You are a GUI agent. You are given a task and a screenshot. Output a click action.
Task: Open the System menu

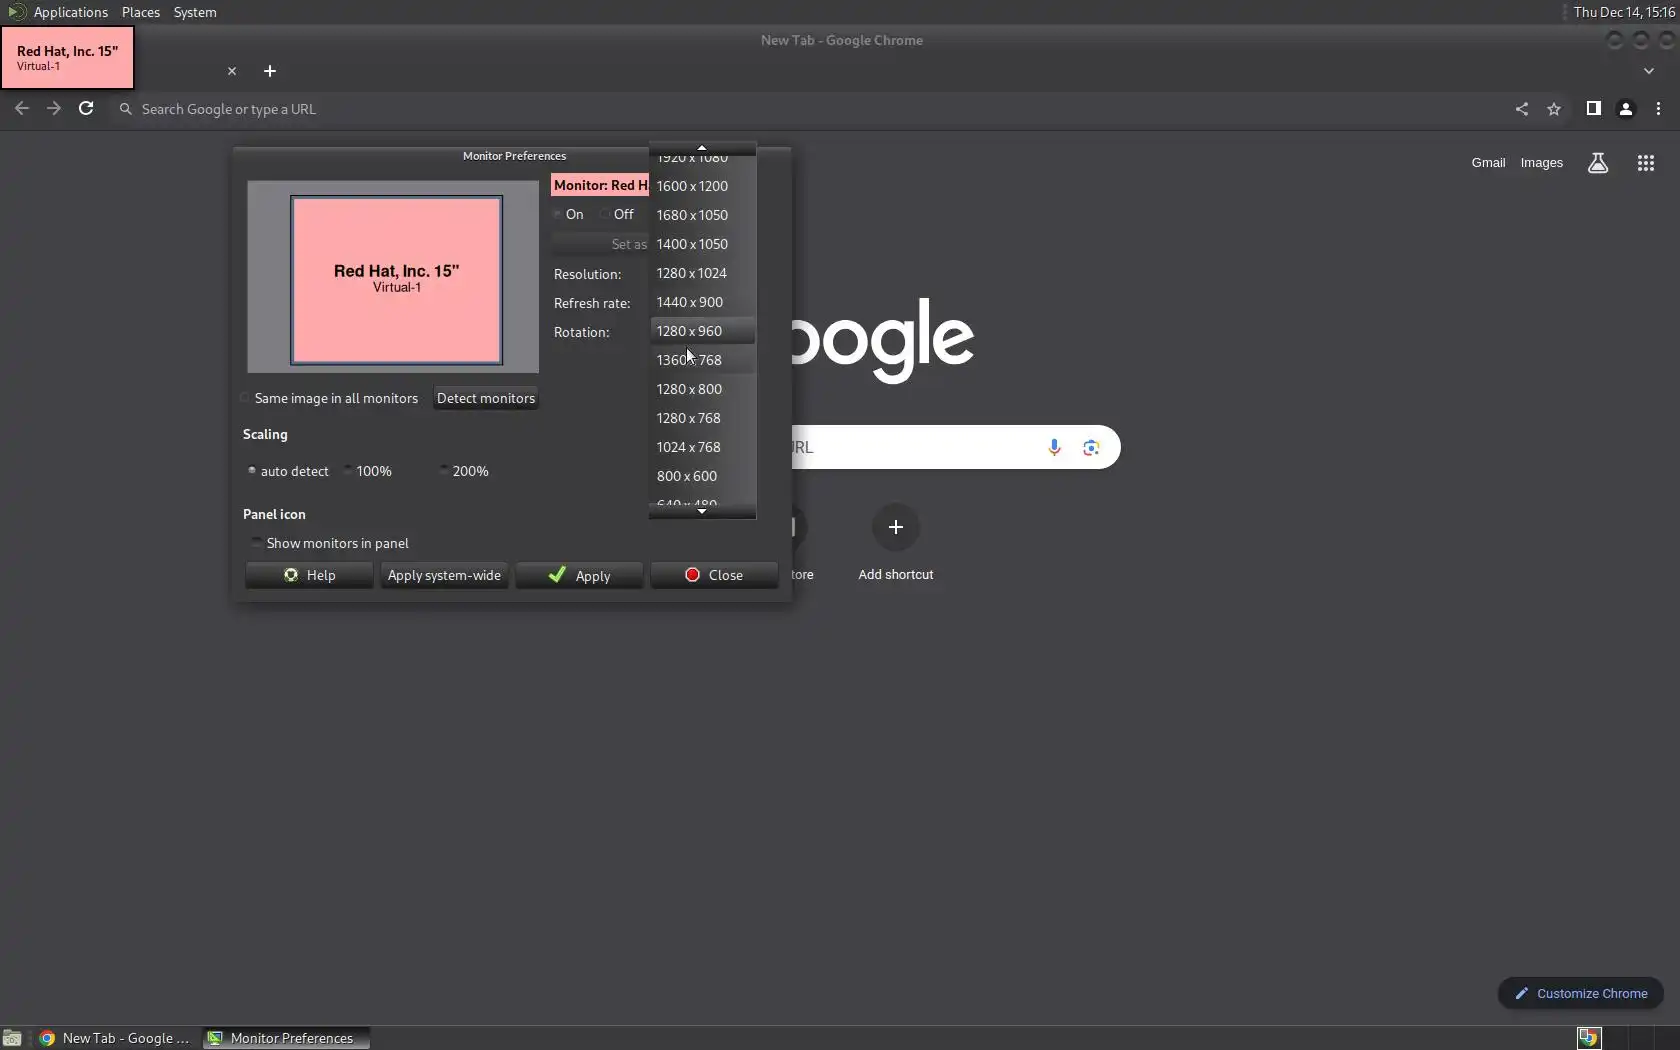click(x=195, y=12)
